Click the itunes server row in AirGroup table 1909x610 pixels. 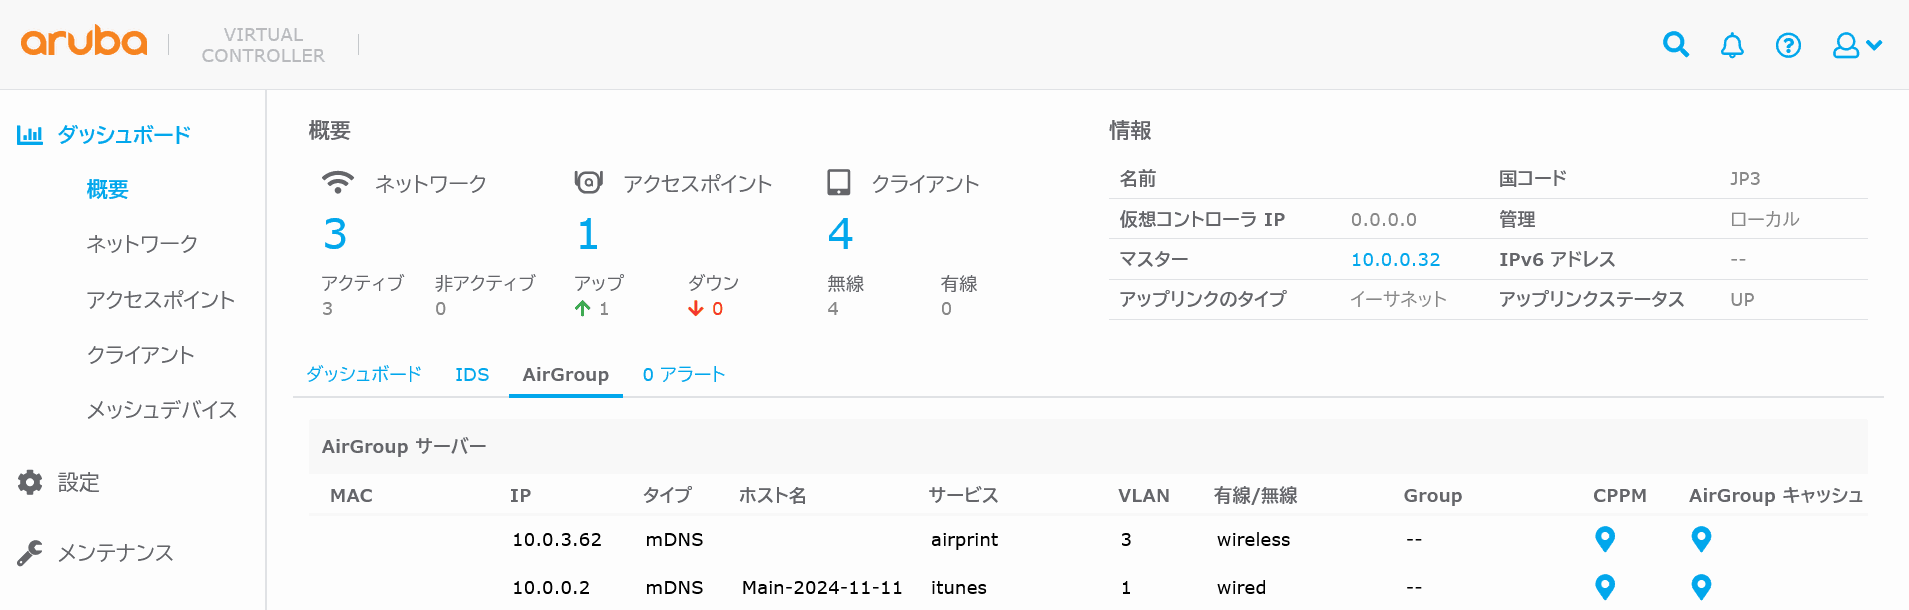tap(958, 587)
